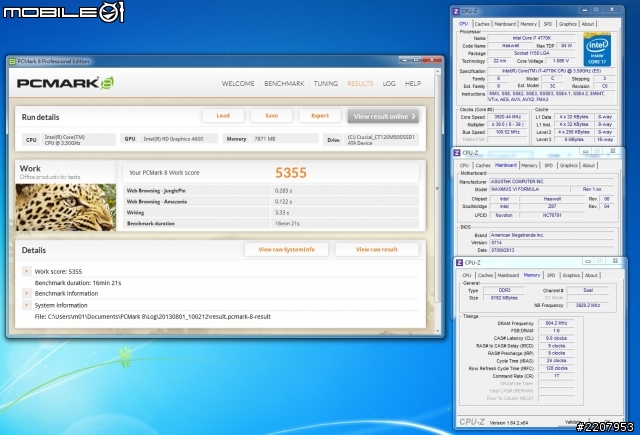The height and width of the screenshot is (435, 640).
Task: Open View raw result
Action: pyautogui.click(x=377, y=249)
